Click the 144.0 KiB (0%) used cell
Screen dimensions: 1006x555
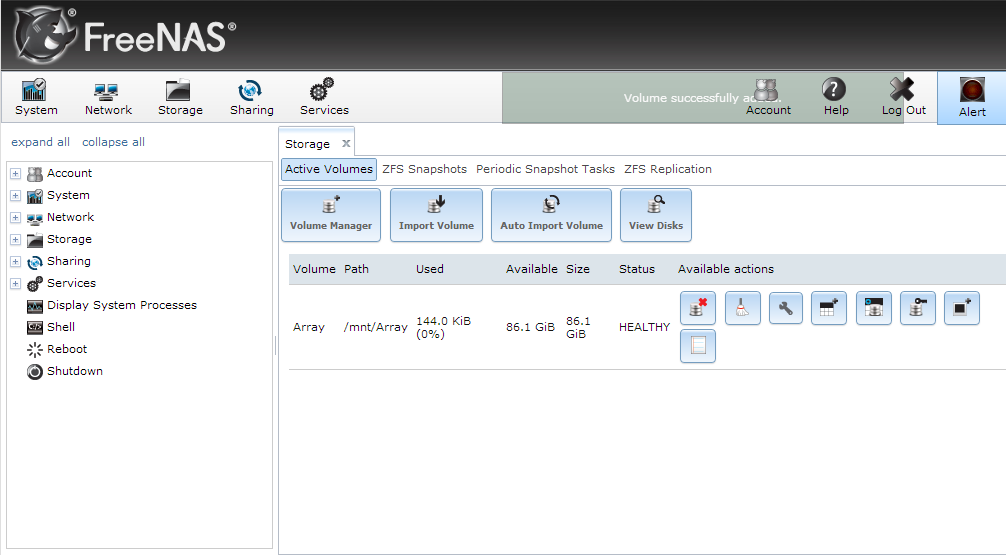pyautogui.click(x=443, y=327)
